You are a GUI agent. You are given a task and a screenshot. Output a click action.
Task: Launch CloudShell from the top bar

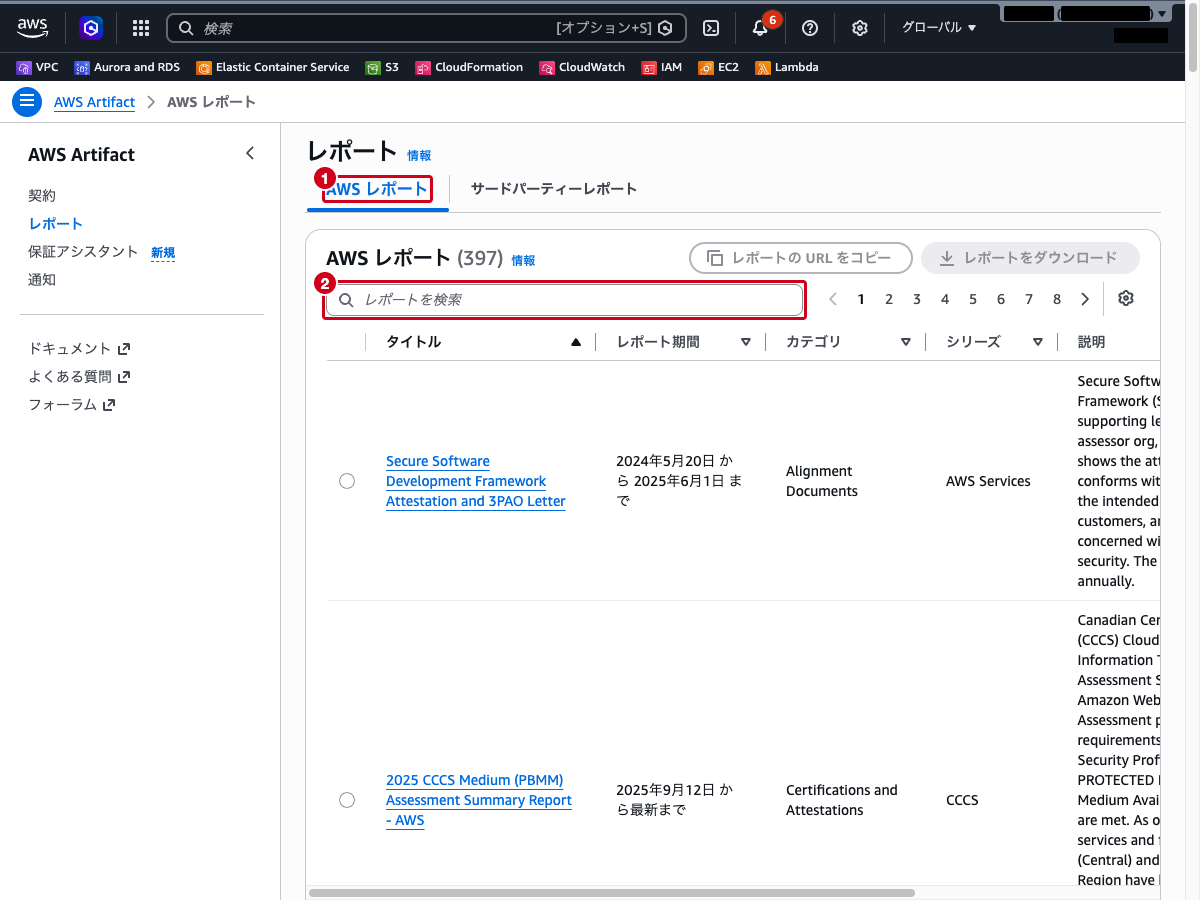(x=711, y=28)
